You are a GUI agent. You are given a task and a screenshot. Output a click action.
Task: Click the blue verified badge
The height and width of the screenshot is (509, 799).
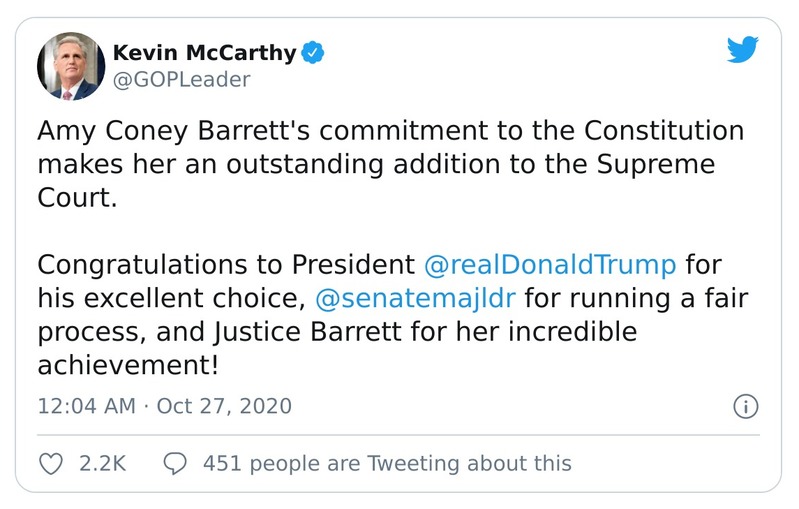(313, 52)
